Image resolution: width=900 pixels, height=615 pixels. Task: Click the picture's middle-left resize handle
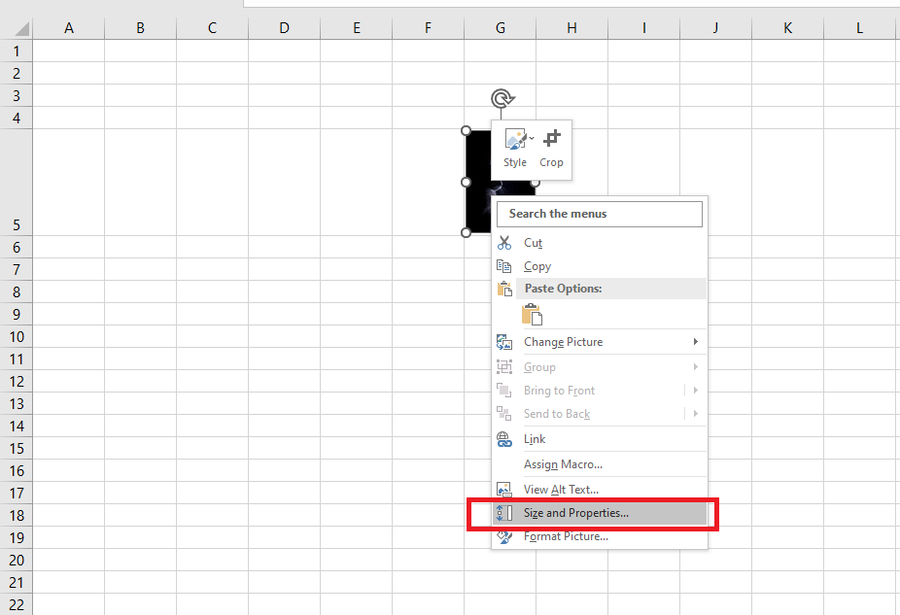point(466,182)
